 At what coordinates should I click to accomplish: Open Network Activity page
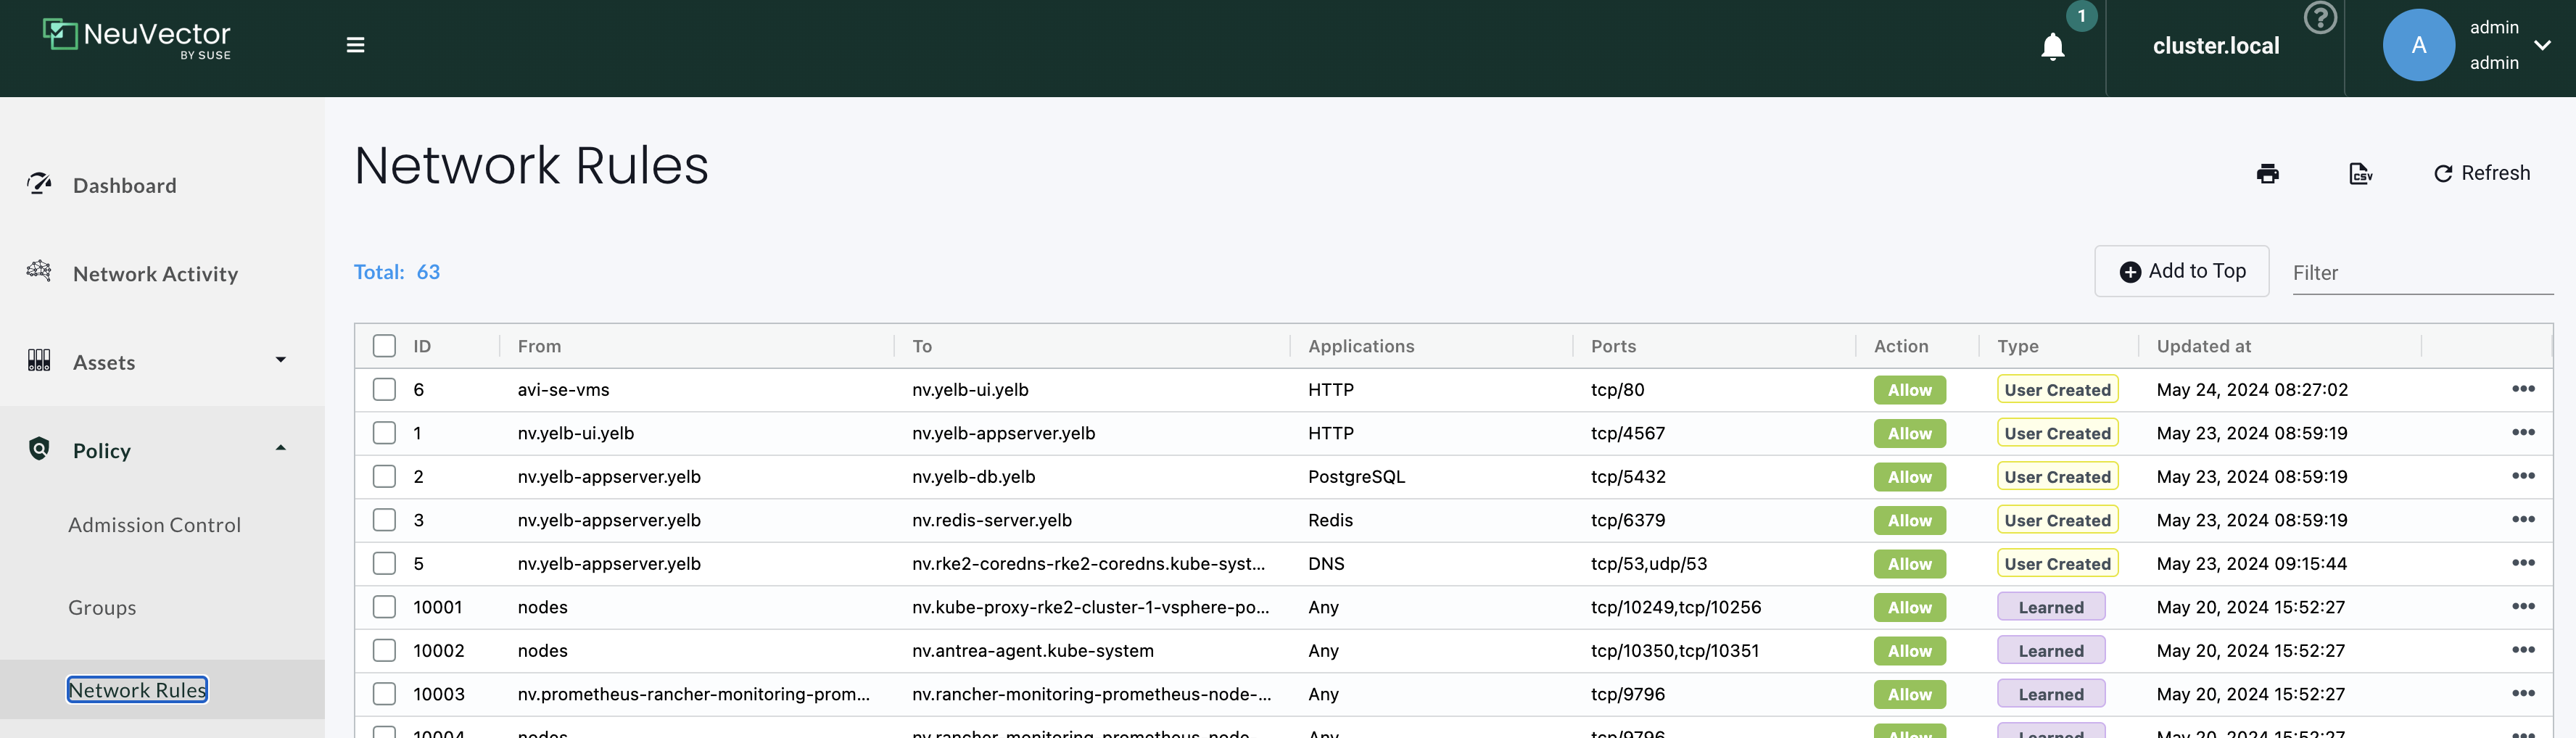point(155,274)
